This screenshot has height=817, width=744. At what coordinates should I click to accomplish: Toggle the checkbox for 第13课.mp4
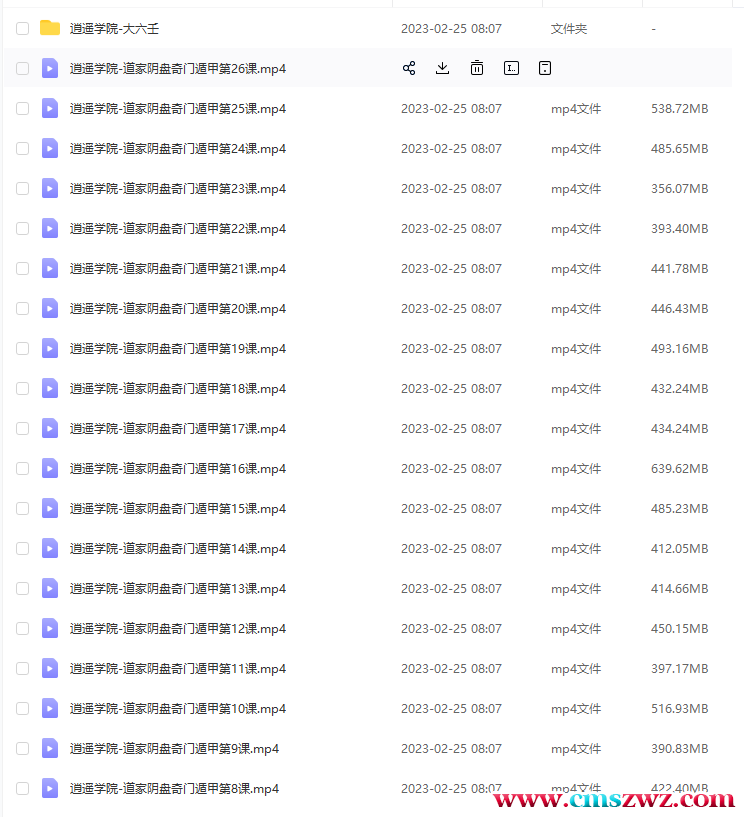point(23,589)
